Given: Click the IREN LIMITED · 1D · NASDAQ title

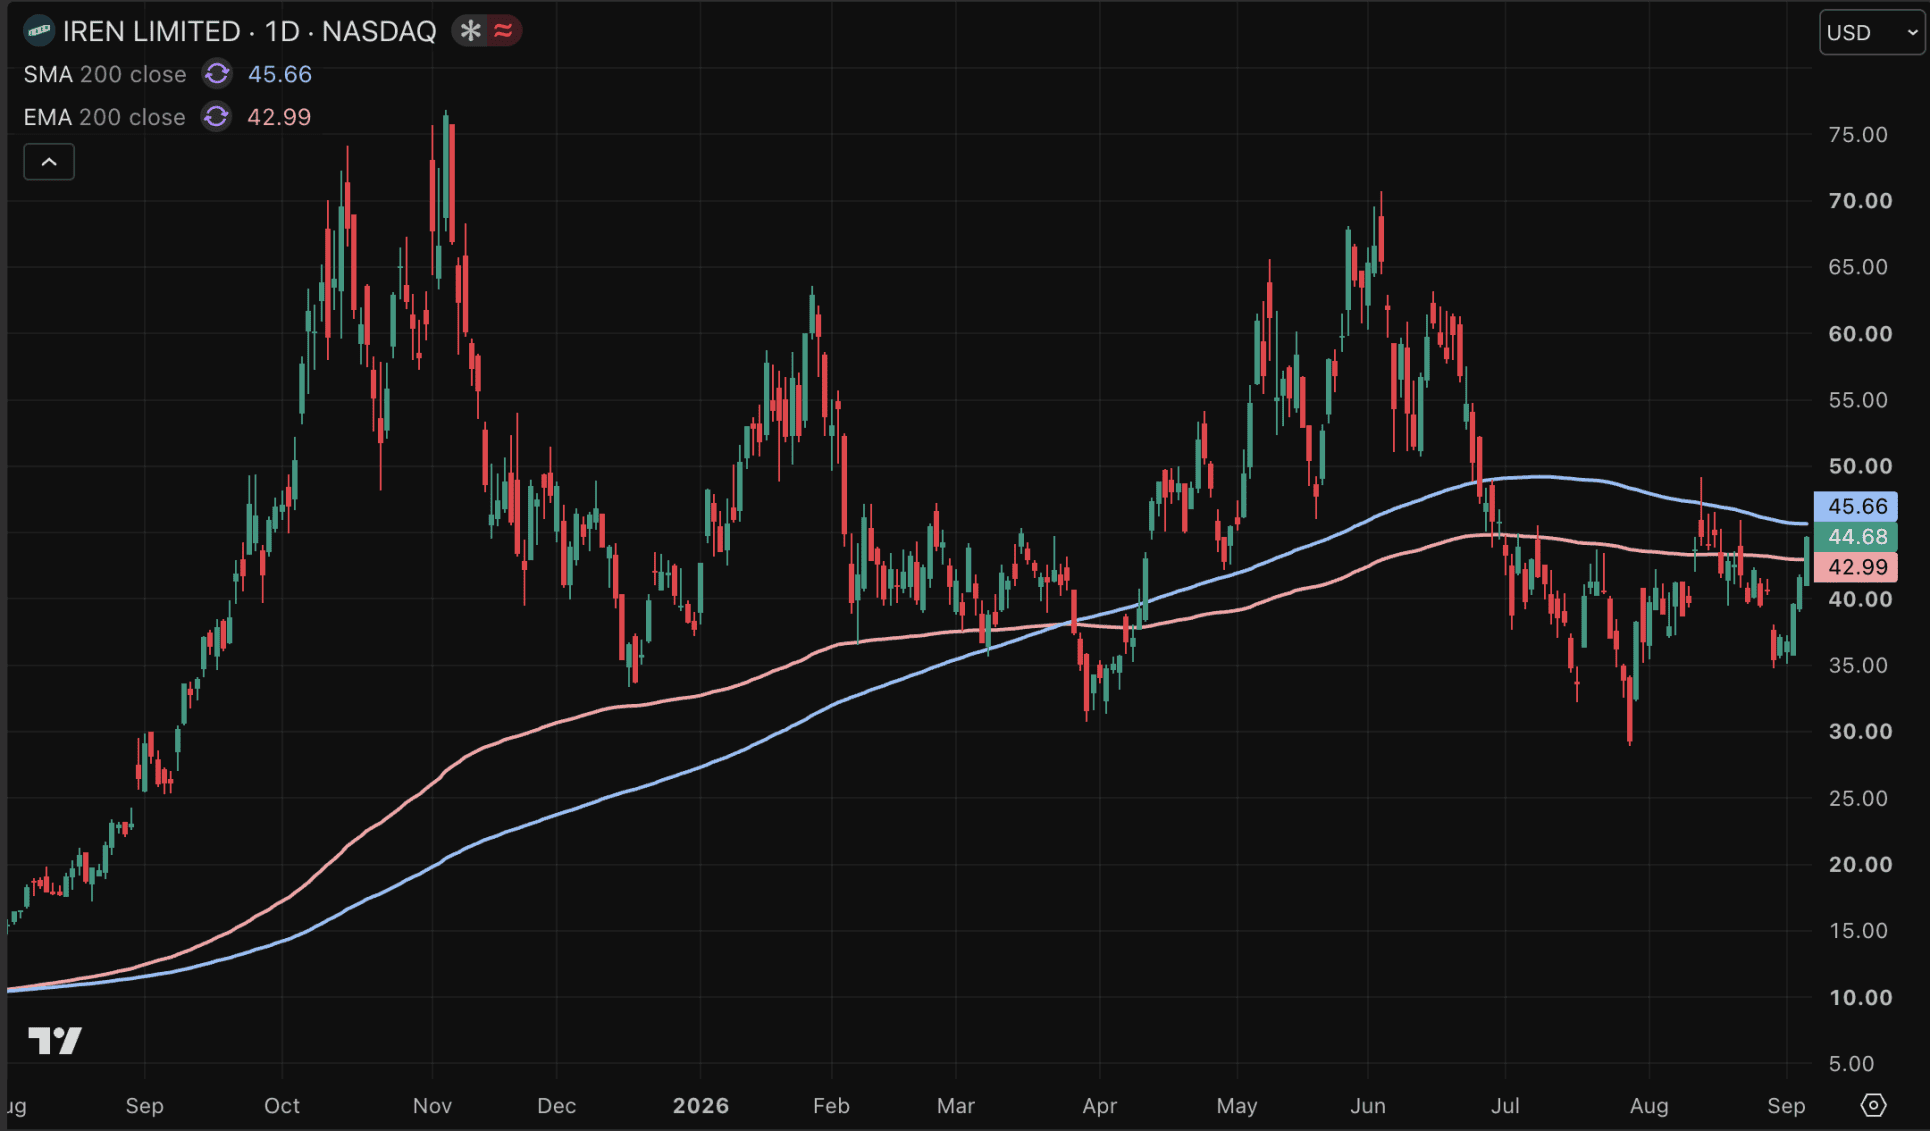Looking at the screenshot, I should pyautogui.click(x=249, y=31).
